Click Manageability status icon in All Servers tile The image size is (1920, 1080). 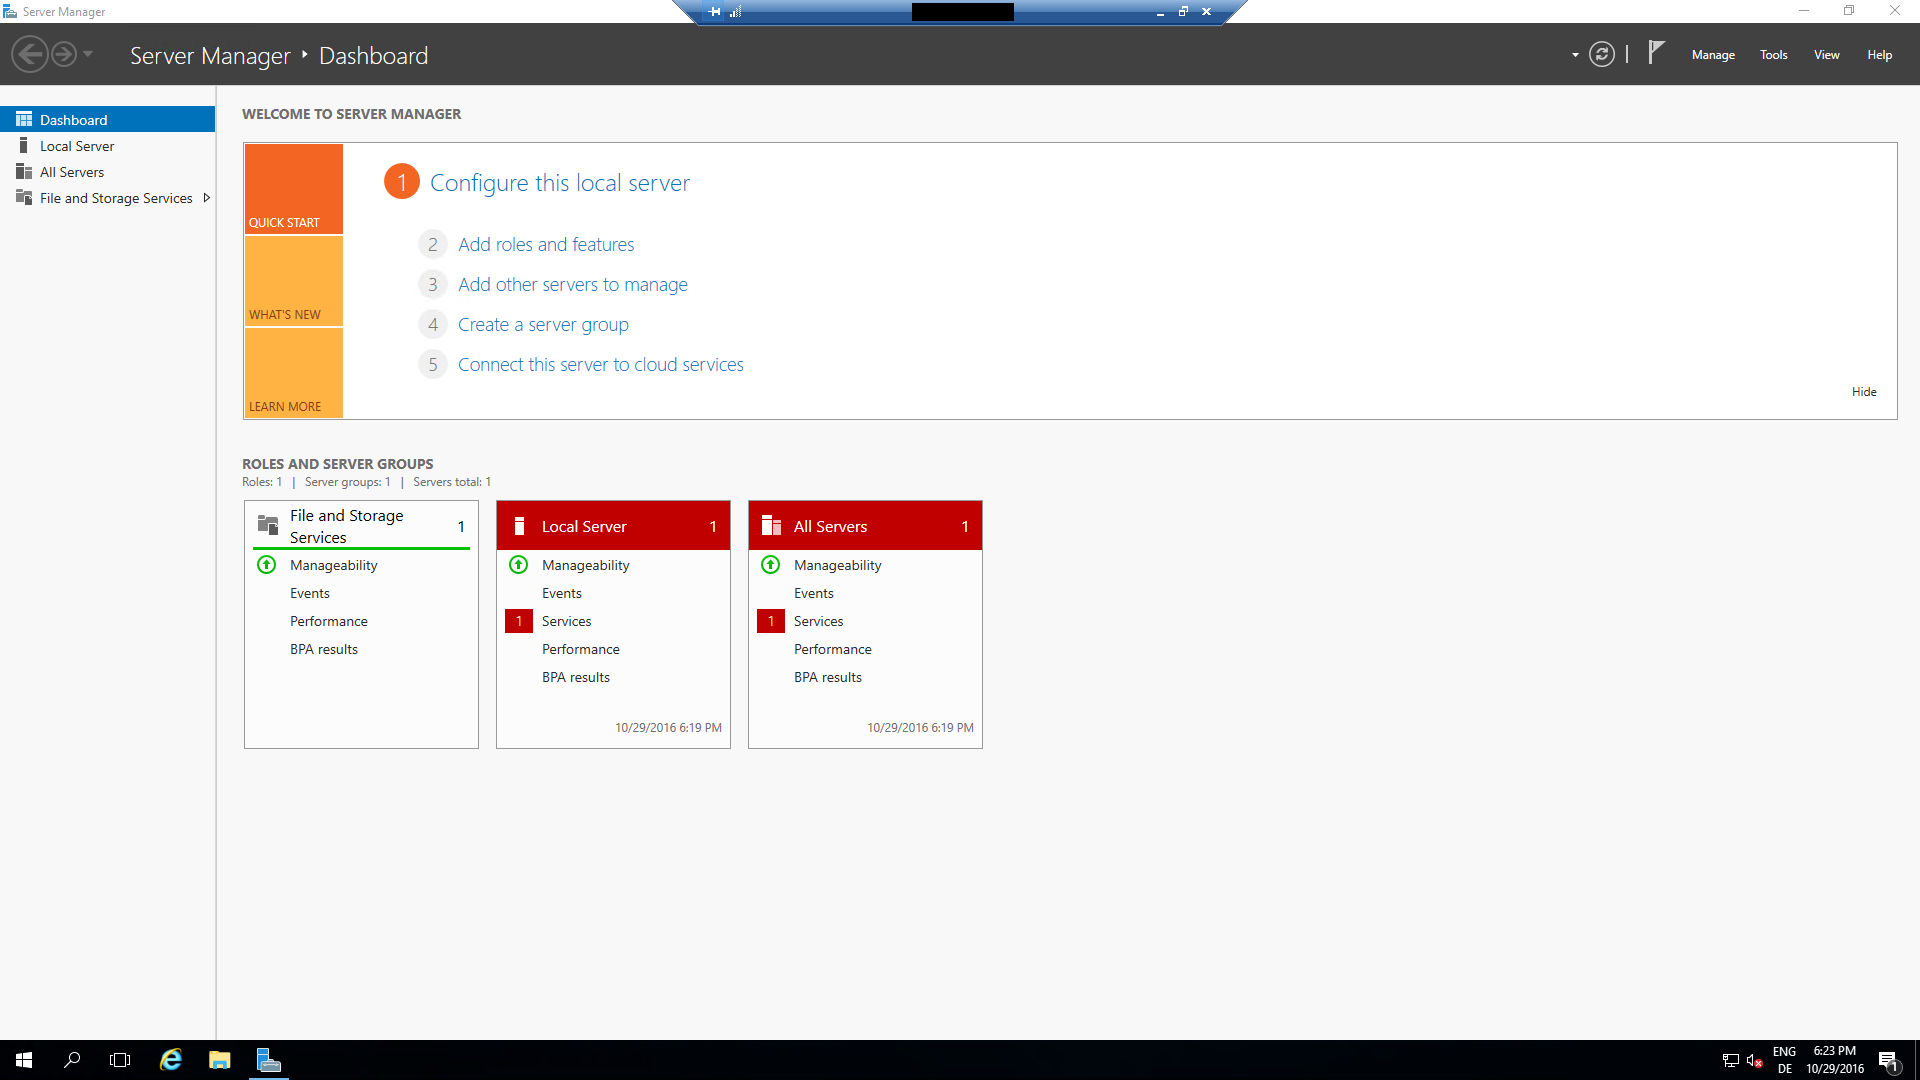(771, 565)
